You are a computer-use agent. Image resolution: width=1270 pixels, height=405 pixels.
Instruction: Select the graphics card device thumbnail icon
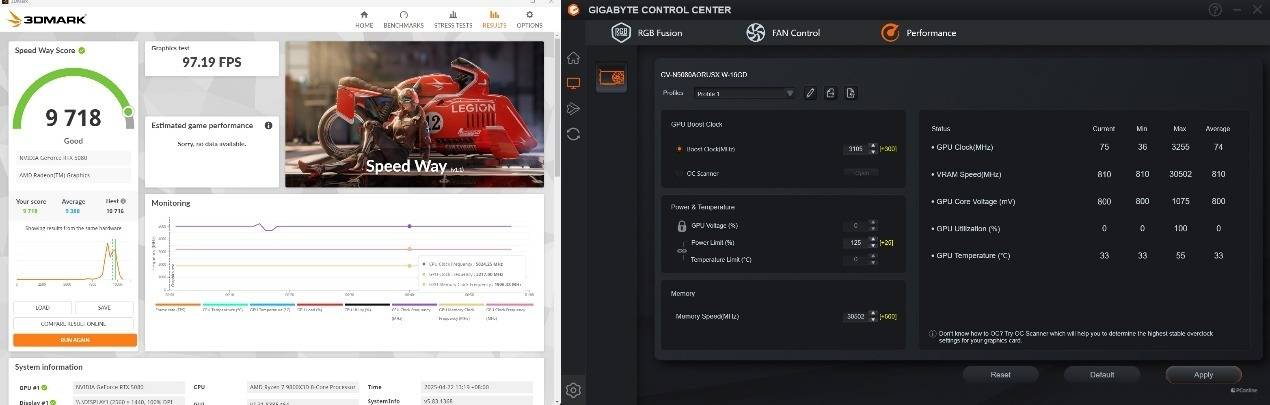point(611,77)
